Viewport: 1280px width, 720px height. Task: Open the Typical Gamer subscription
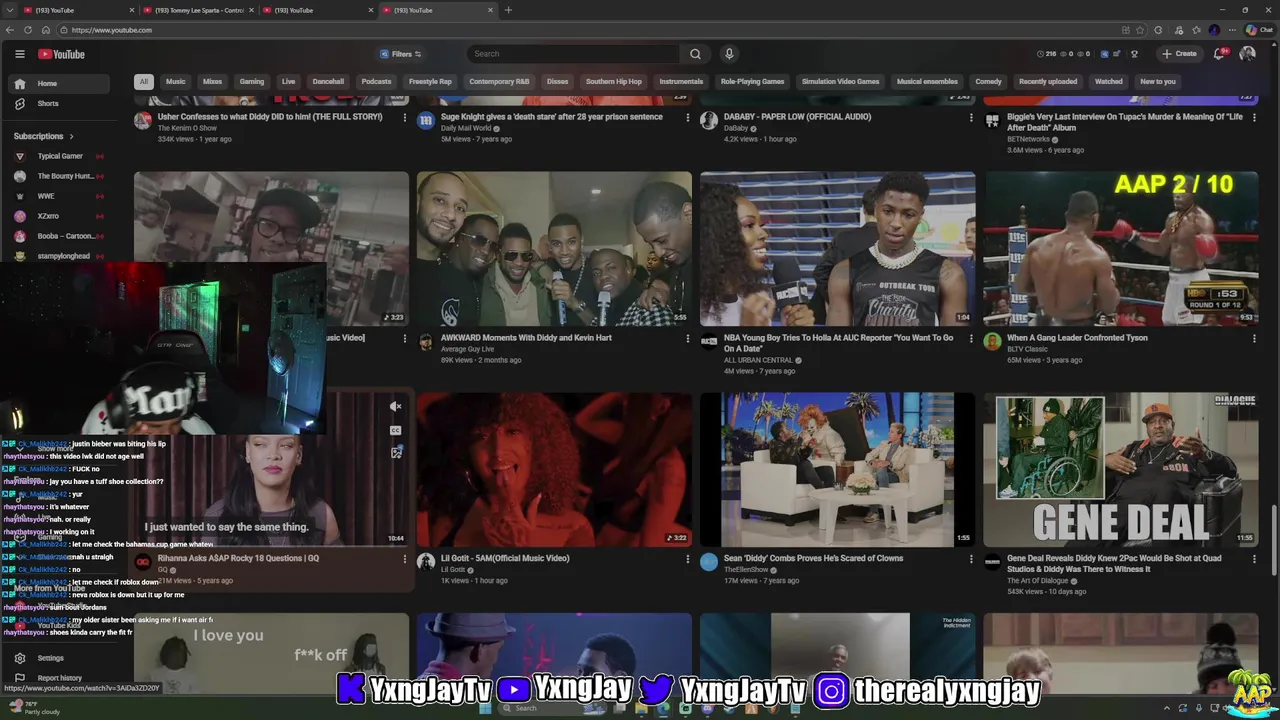[58, 156]
